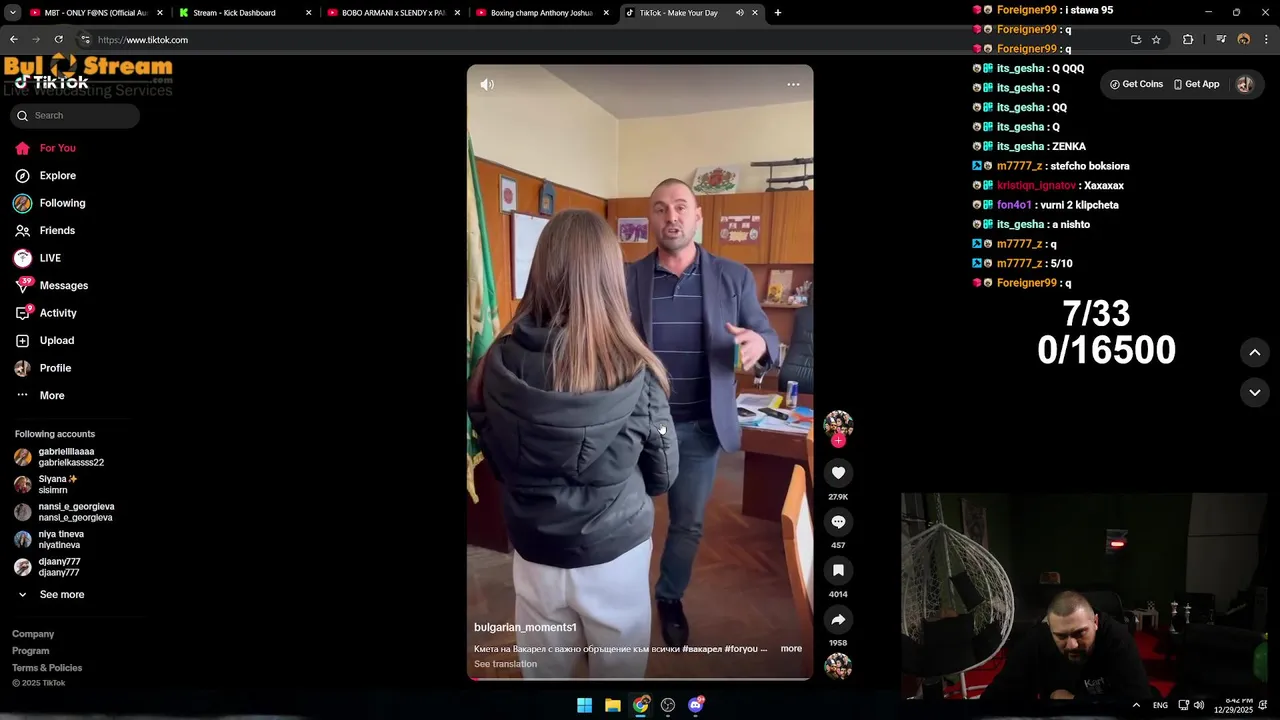Open File Explorer from taskbar

(613, 705)
